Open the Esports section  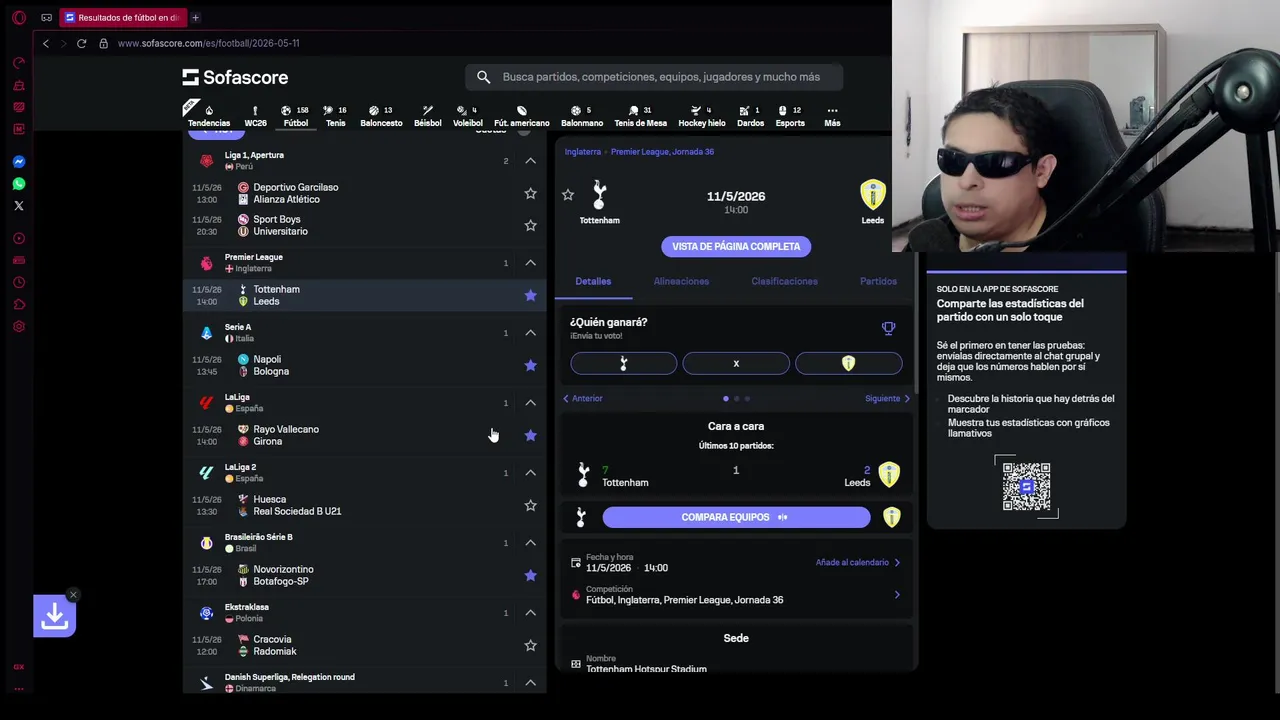[790, 116]
